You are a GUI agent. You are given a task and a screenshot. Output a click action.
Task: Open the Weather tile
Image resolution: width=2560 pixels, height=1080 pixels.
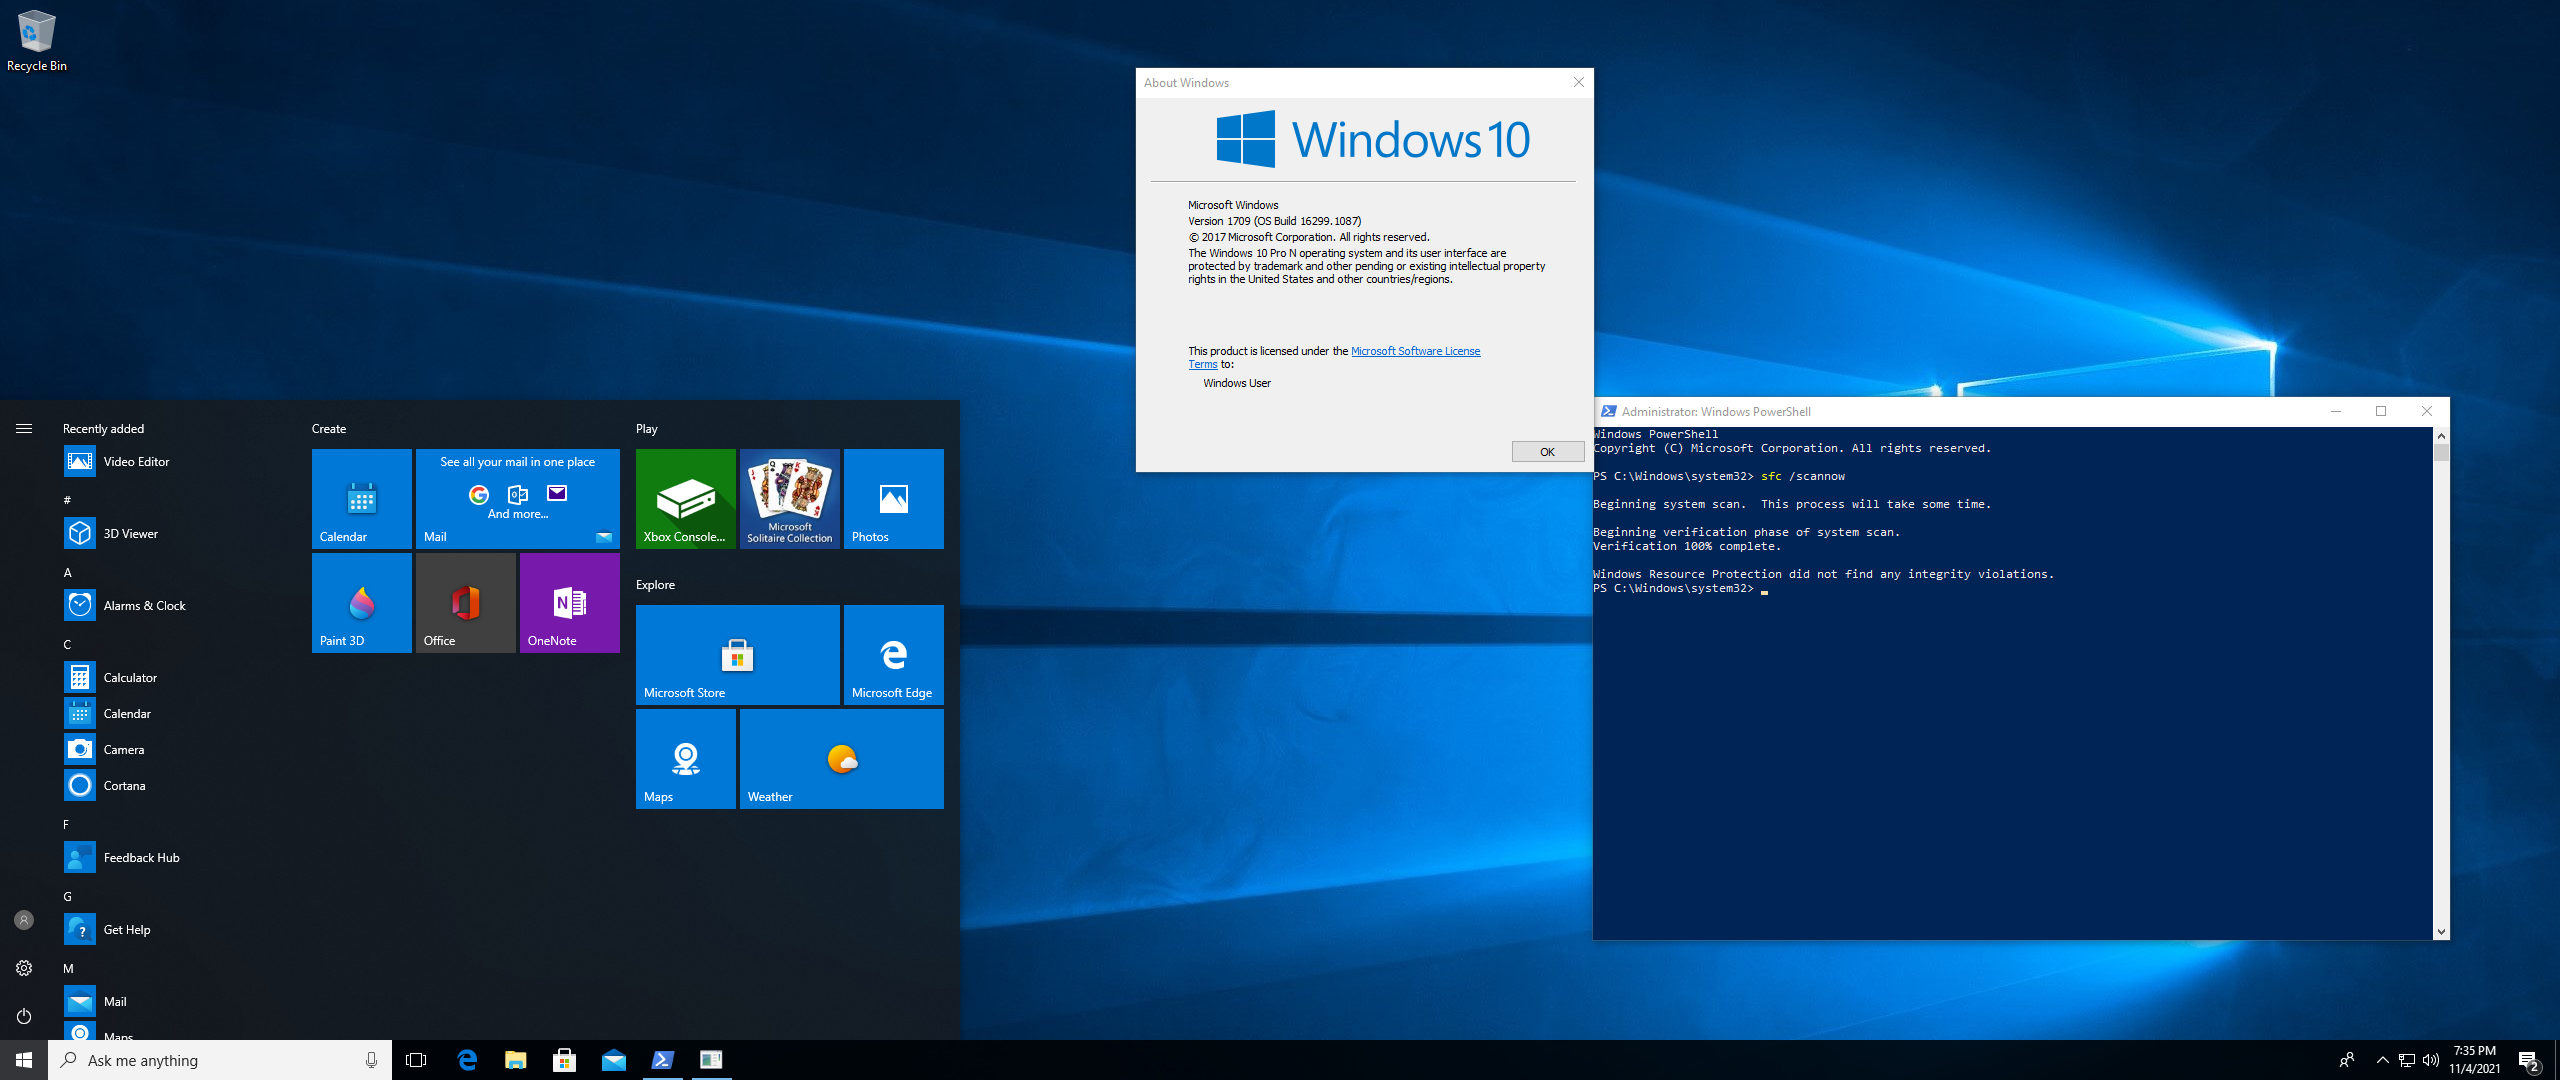(x=842, y=759)
